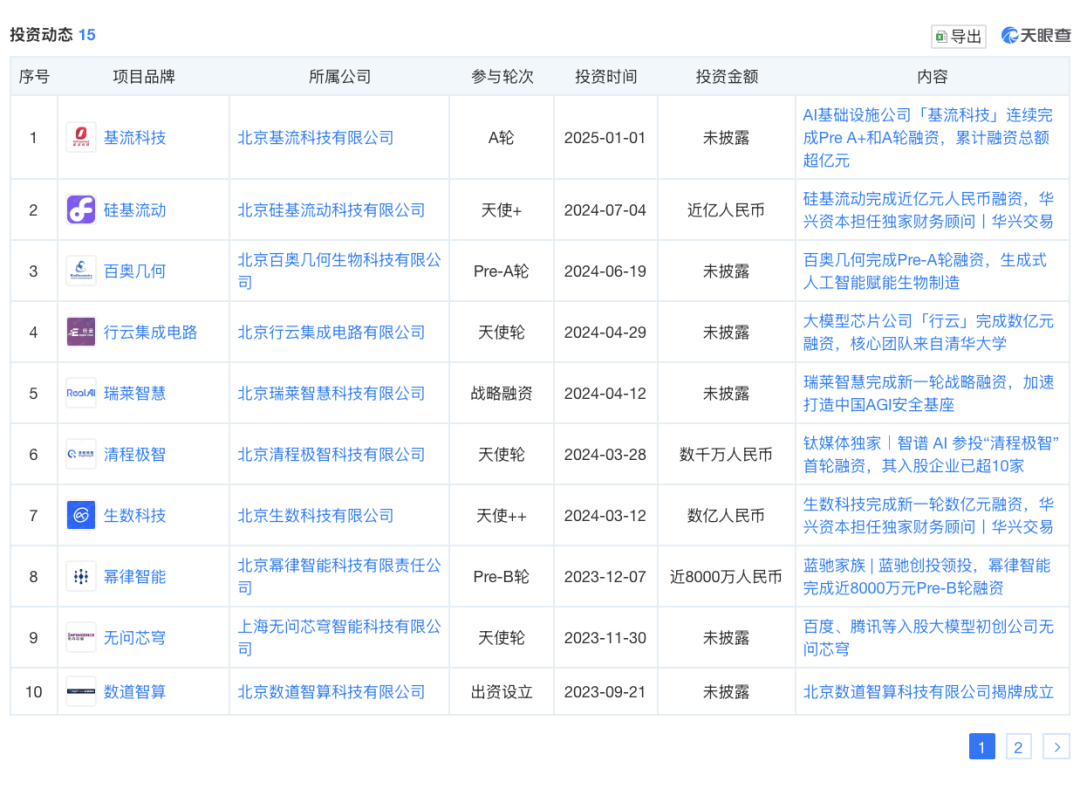1080x796 pixels.
Task: Click the 生数科技 blue logo icon
Action: [81, 515]
